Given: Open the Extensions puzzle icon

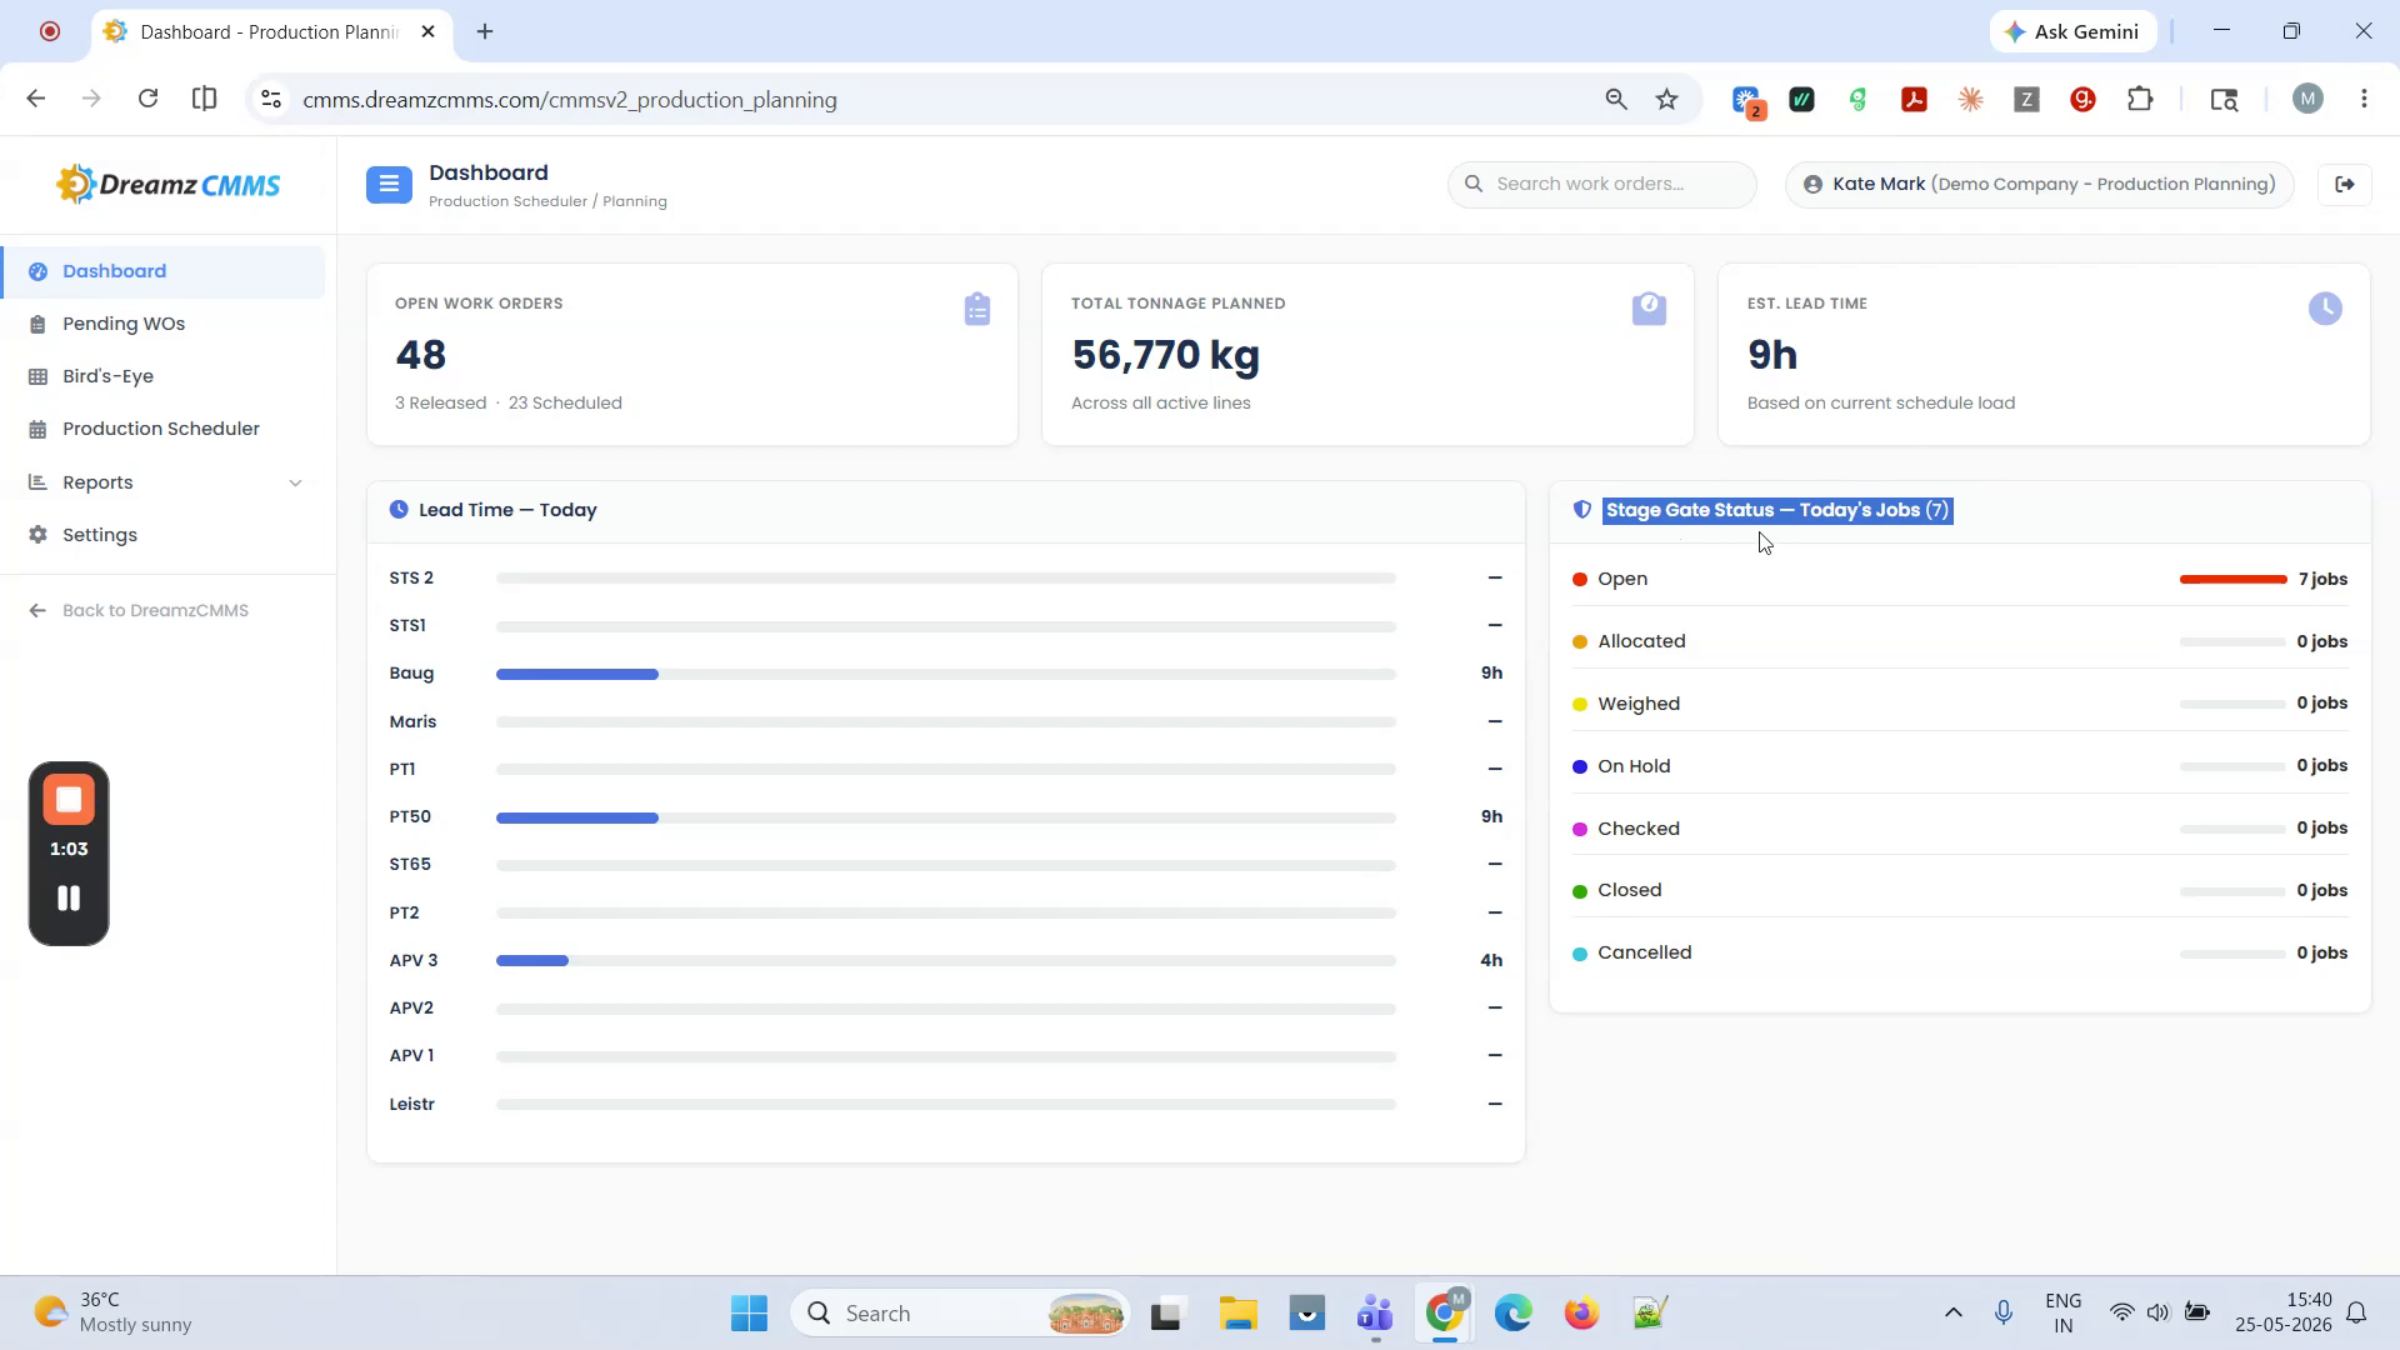Looking at the screenshot, I should click(x=2140, y=99).
